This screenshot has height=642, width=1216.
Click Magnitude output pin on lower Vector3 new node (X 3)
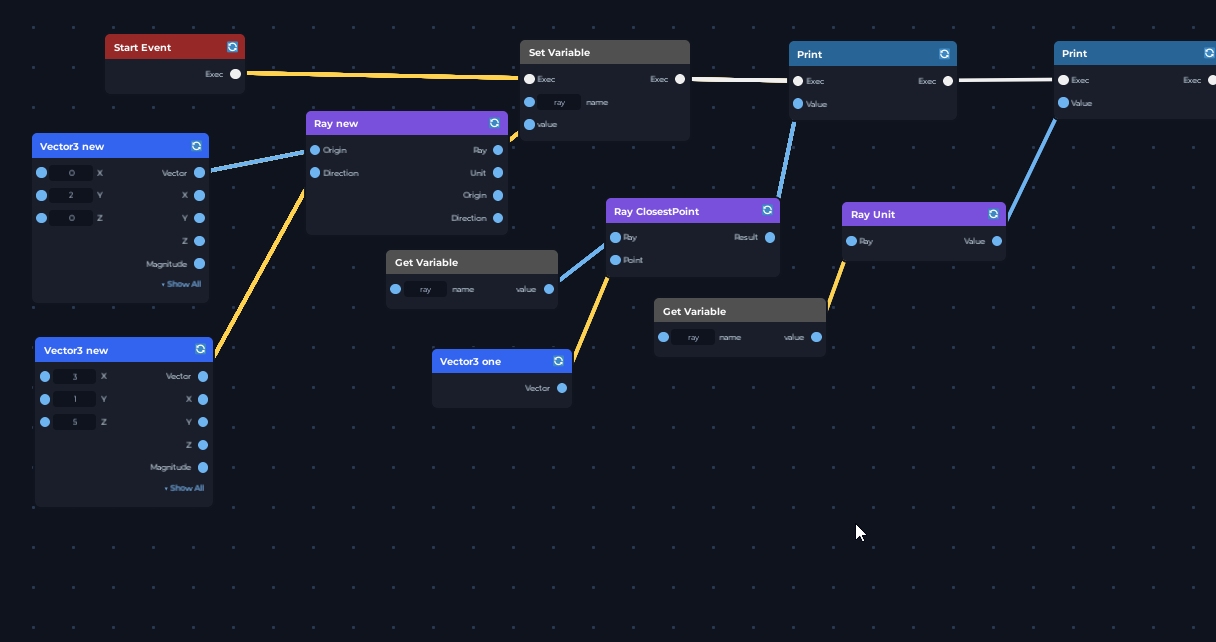tap(203, 467)
